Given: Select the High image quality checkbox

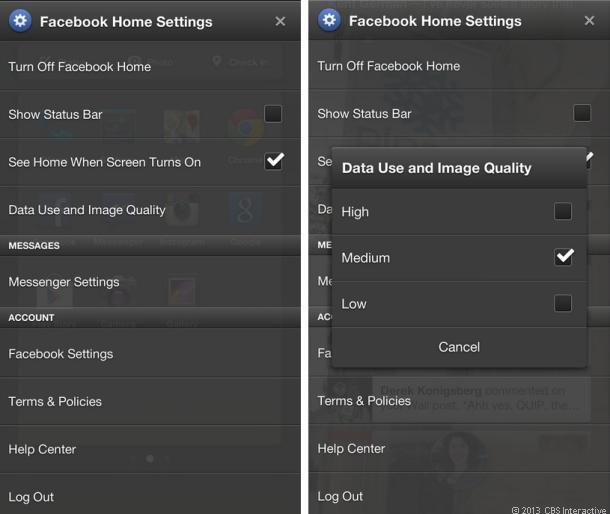Looking at the screenshot, I should [x=563, y=211].
